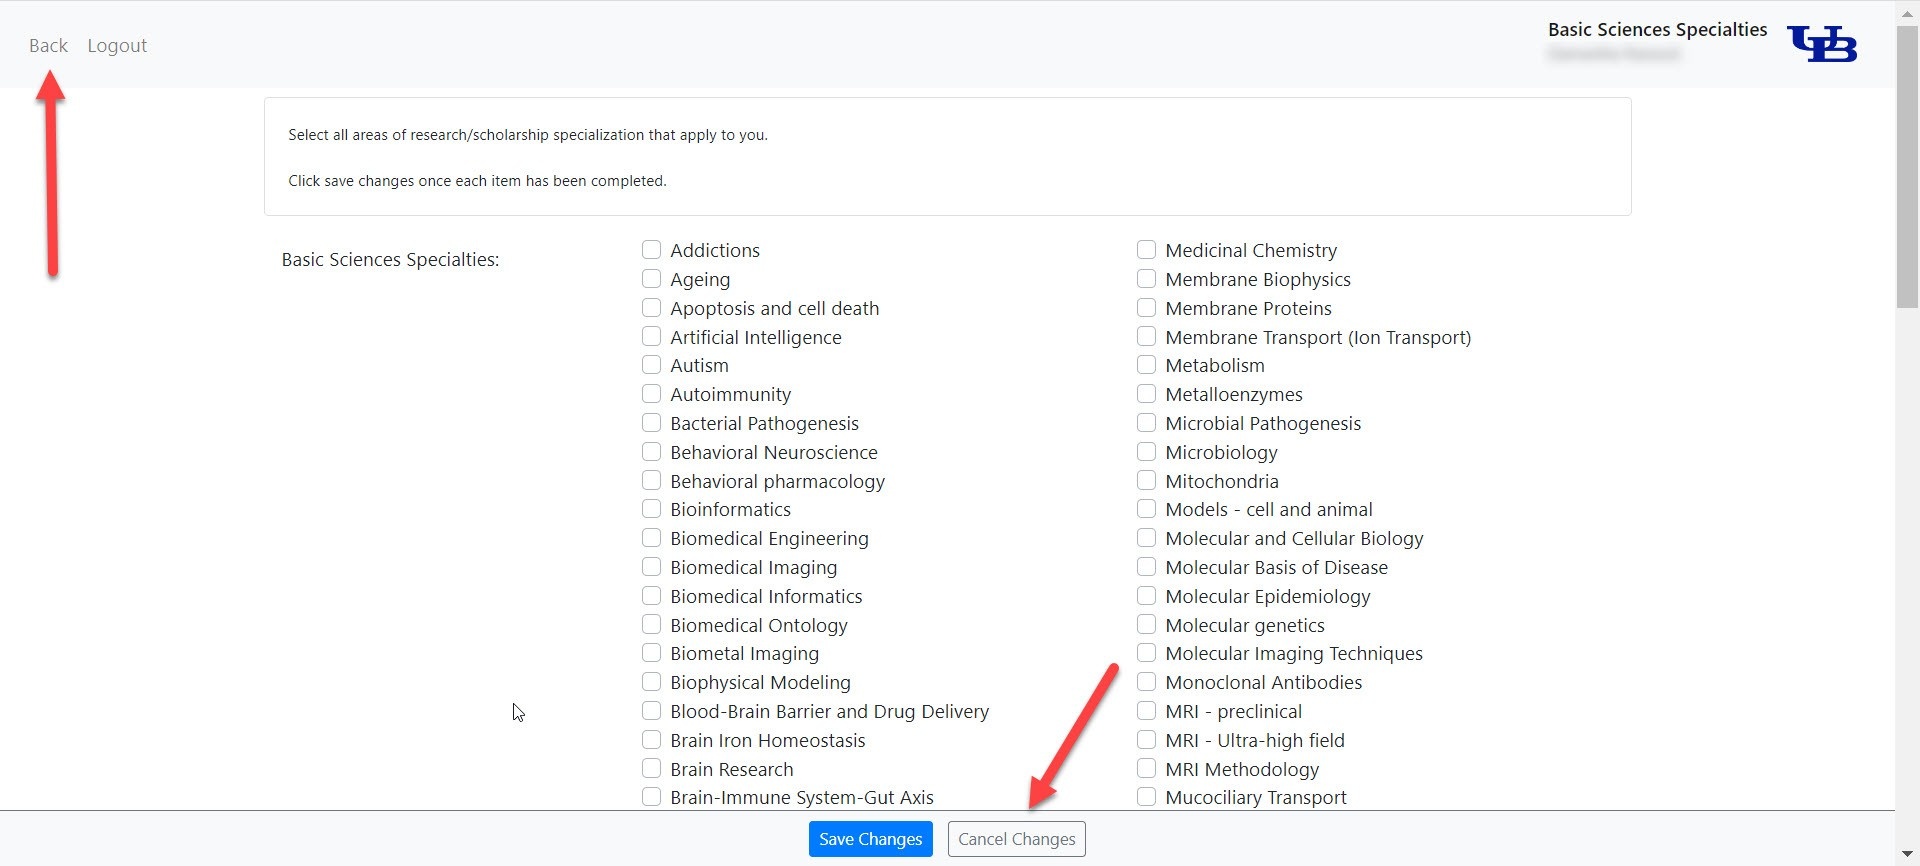Tick the Medicinal Chemistry checkbox
The height and width of the screenshot is (866, 1920).
(1147, 250)
